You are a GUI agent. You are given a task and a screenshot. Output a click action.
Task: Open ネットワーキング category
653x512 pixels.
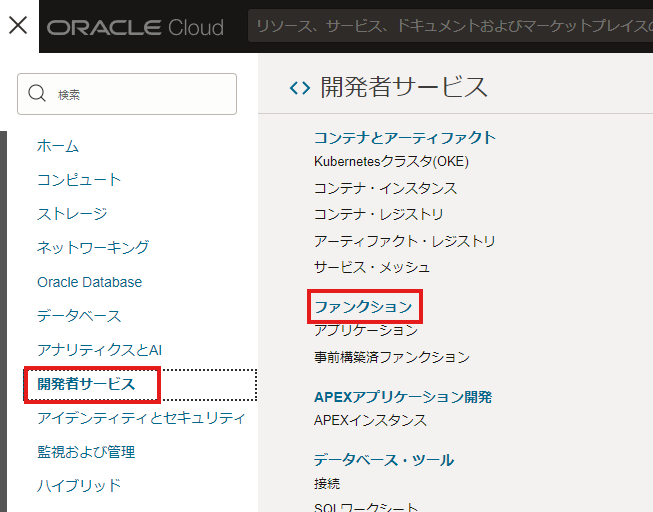pyautogui.click(x=93, y=247)
